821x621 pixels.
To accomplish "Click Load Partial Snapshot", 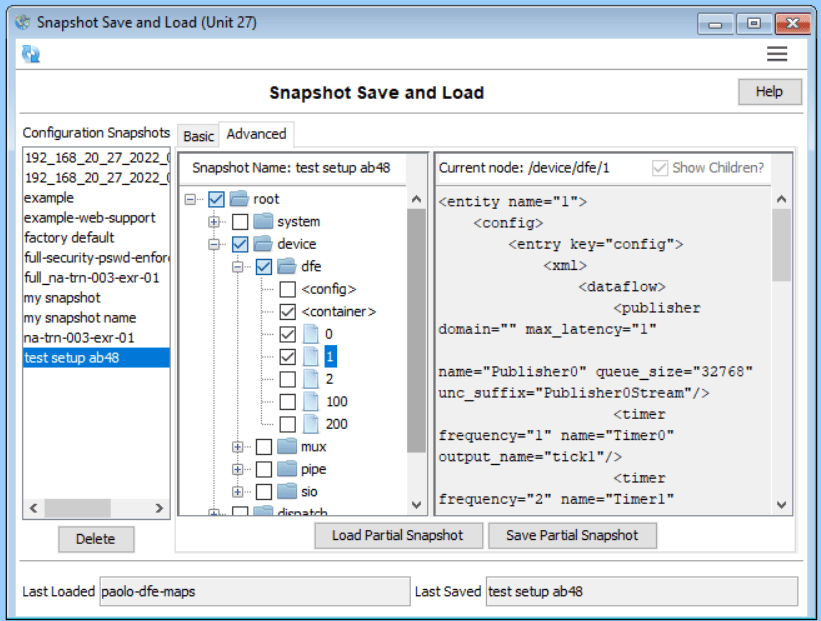I will (x=398, y=535).
